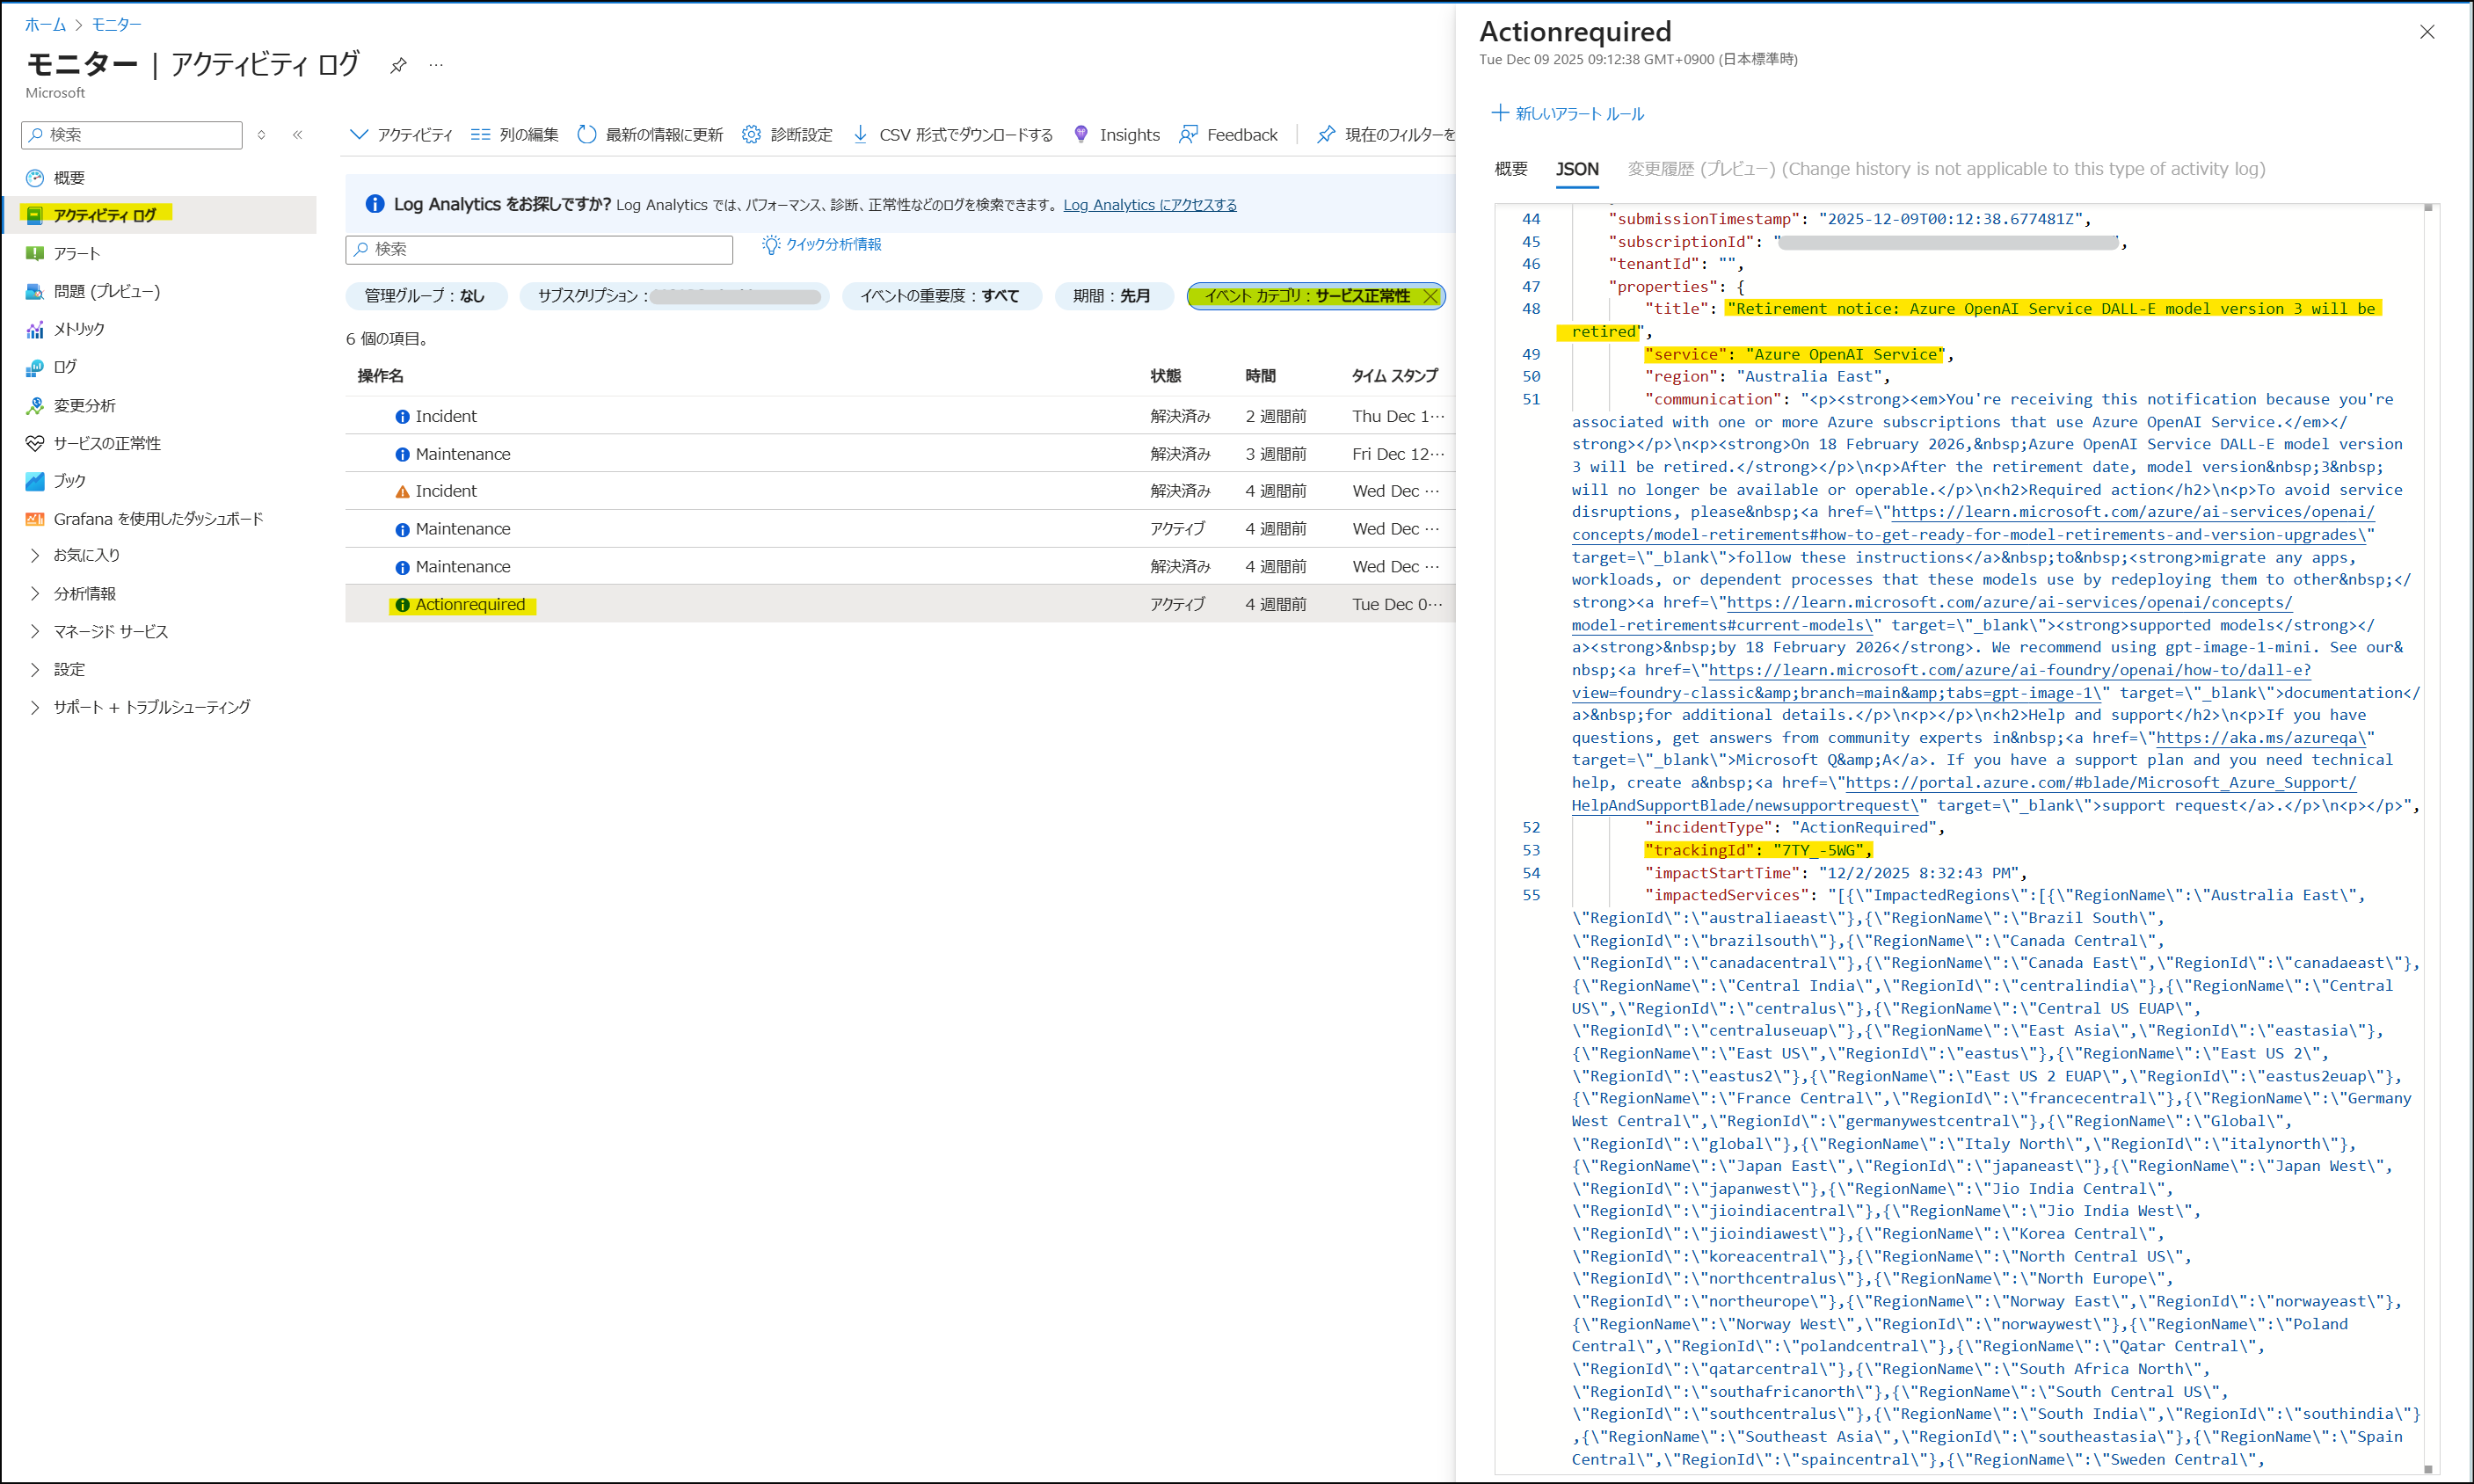Open Insights from the toolbar
The image size is (2474, 1484).
(1116, 135)
